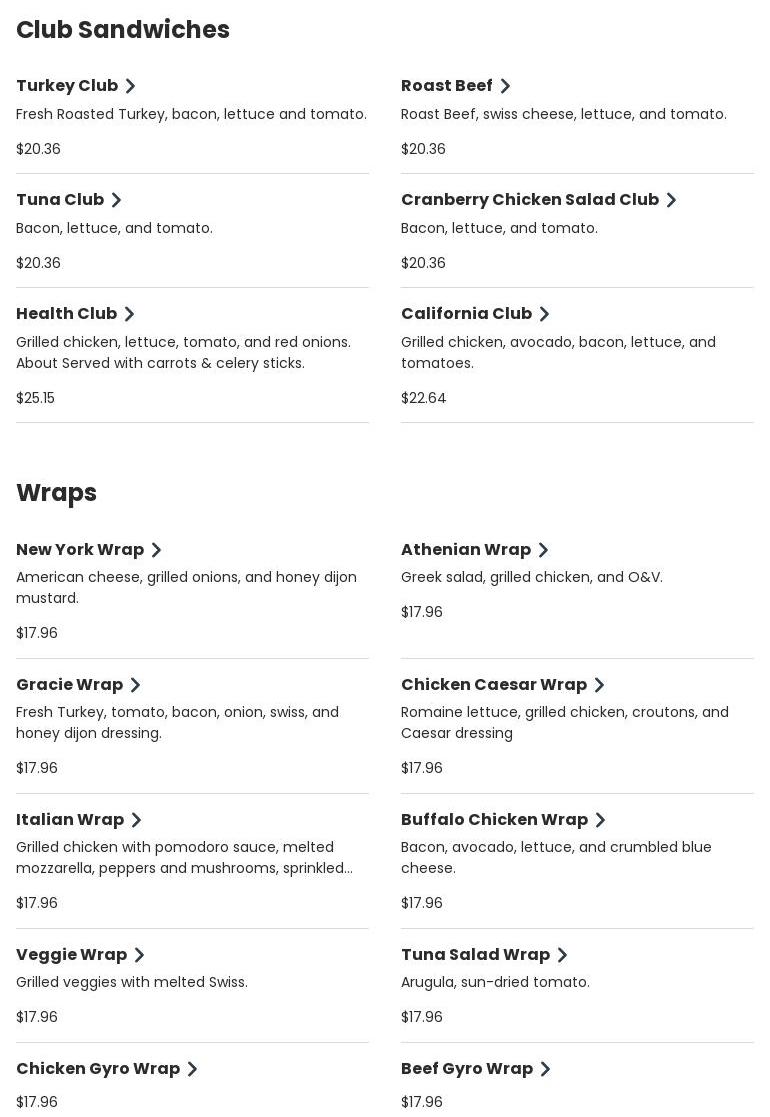
Task: Click the chevron next to Turkey Club
Action: coord(130,87)
